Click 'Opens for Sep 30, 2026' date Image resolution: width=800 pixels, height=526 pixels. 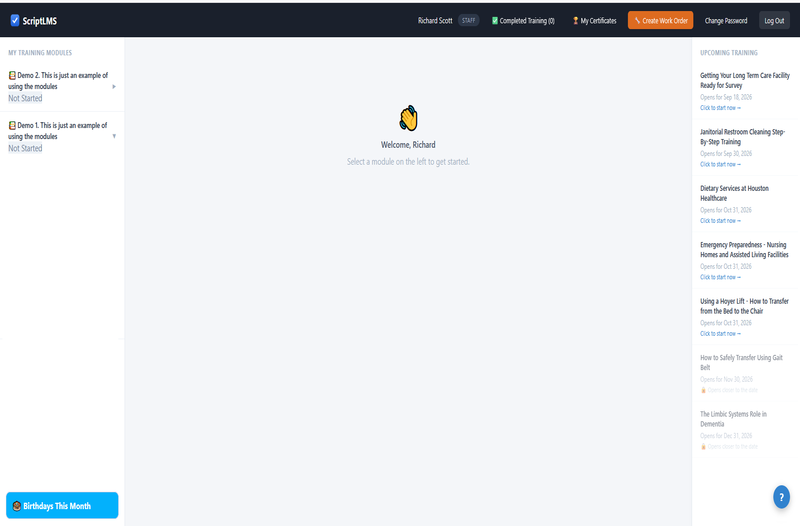(x=726, y=154)
